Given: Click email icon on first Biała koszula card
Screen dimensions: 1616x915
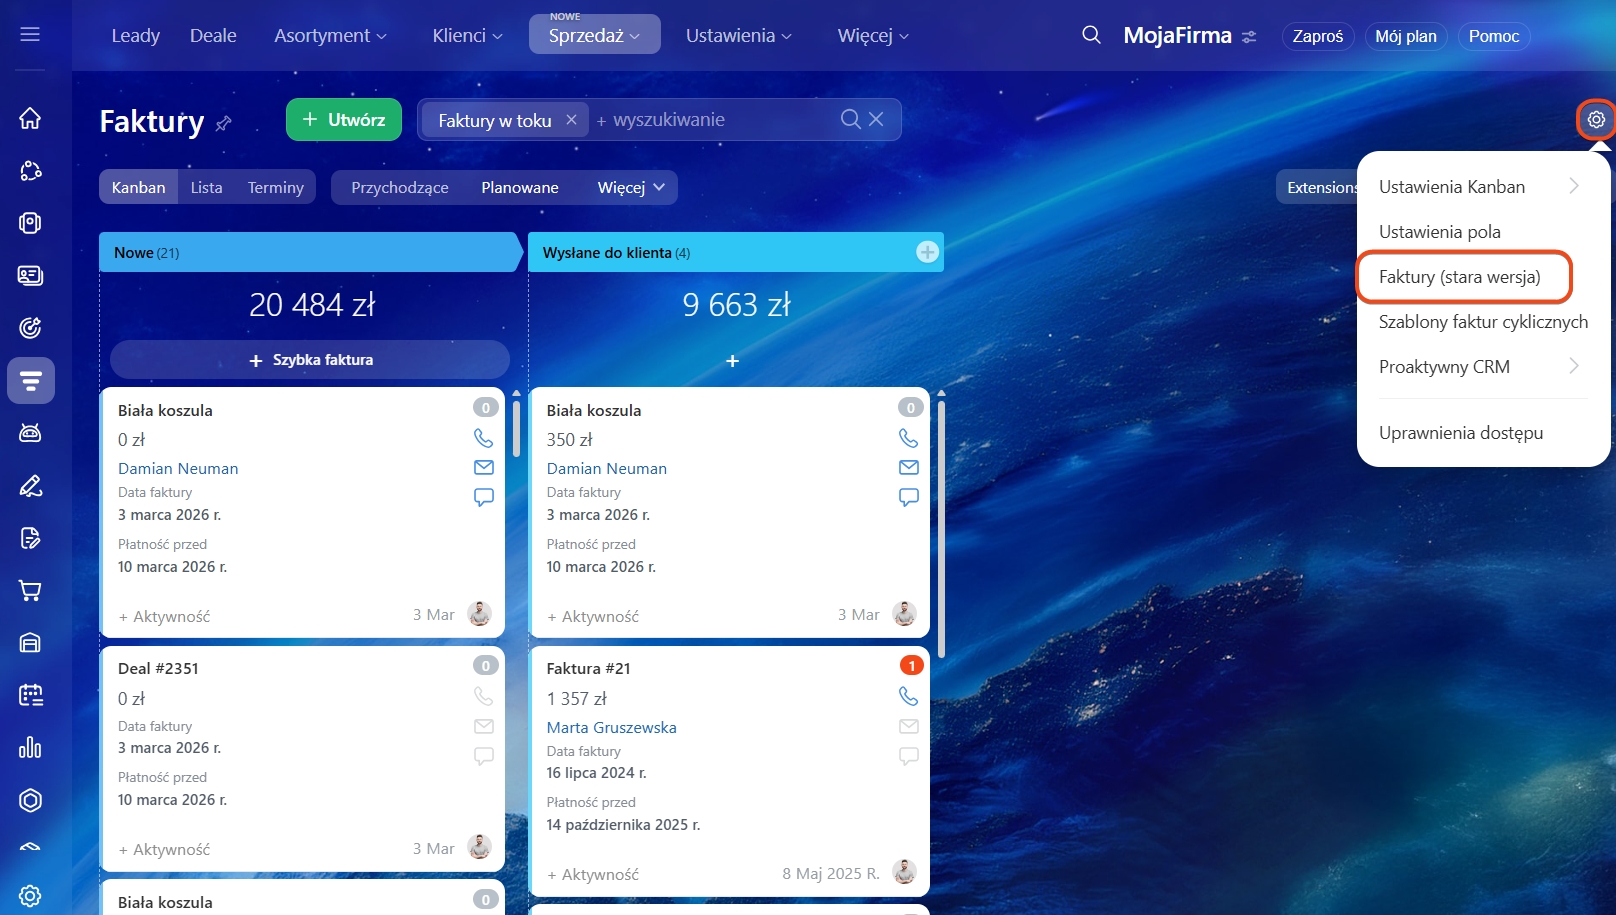Looking at the screenshot, I should 484,467.
